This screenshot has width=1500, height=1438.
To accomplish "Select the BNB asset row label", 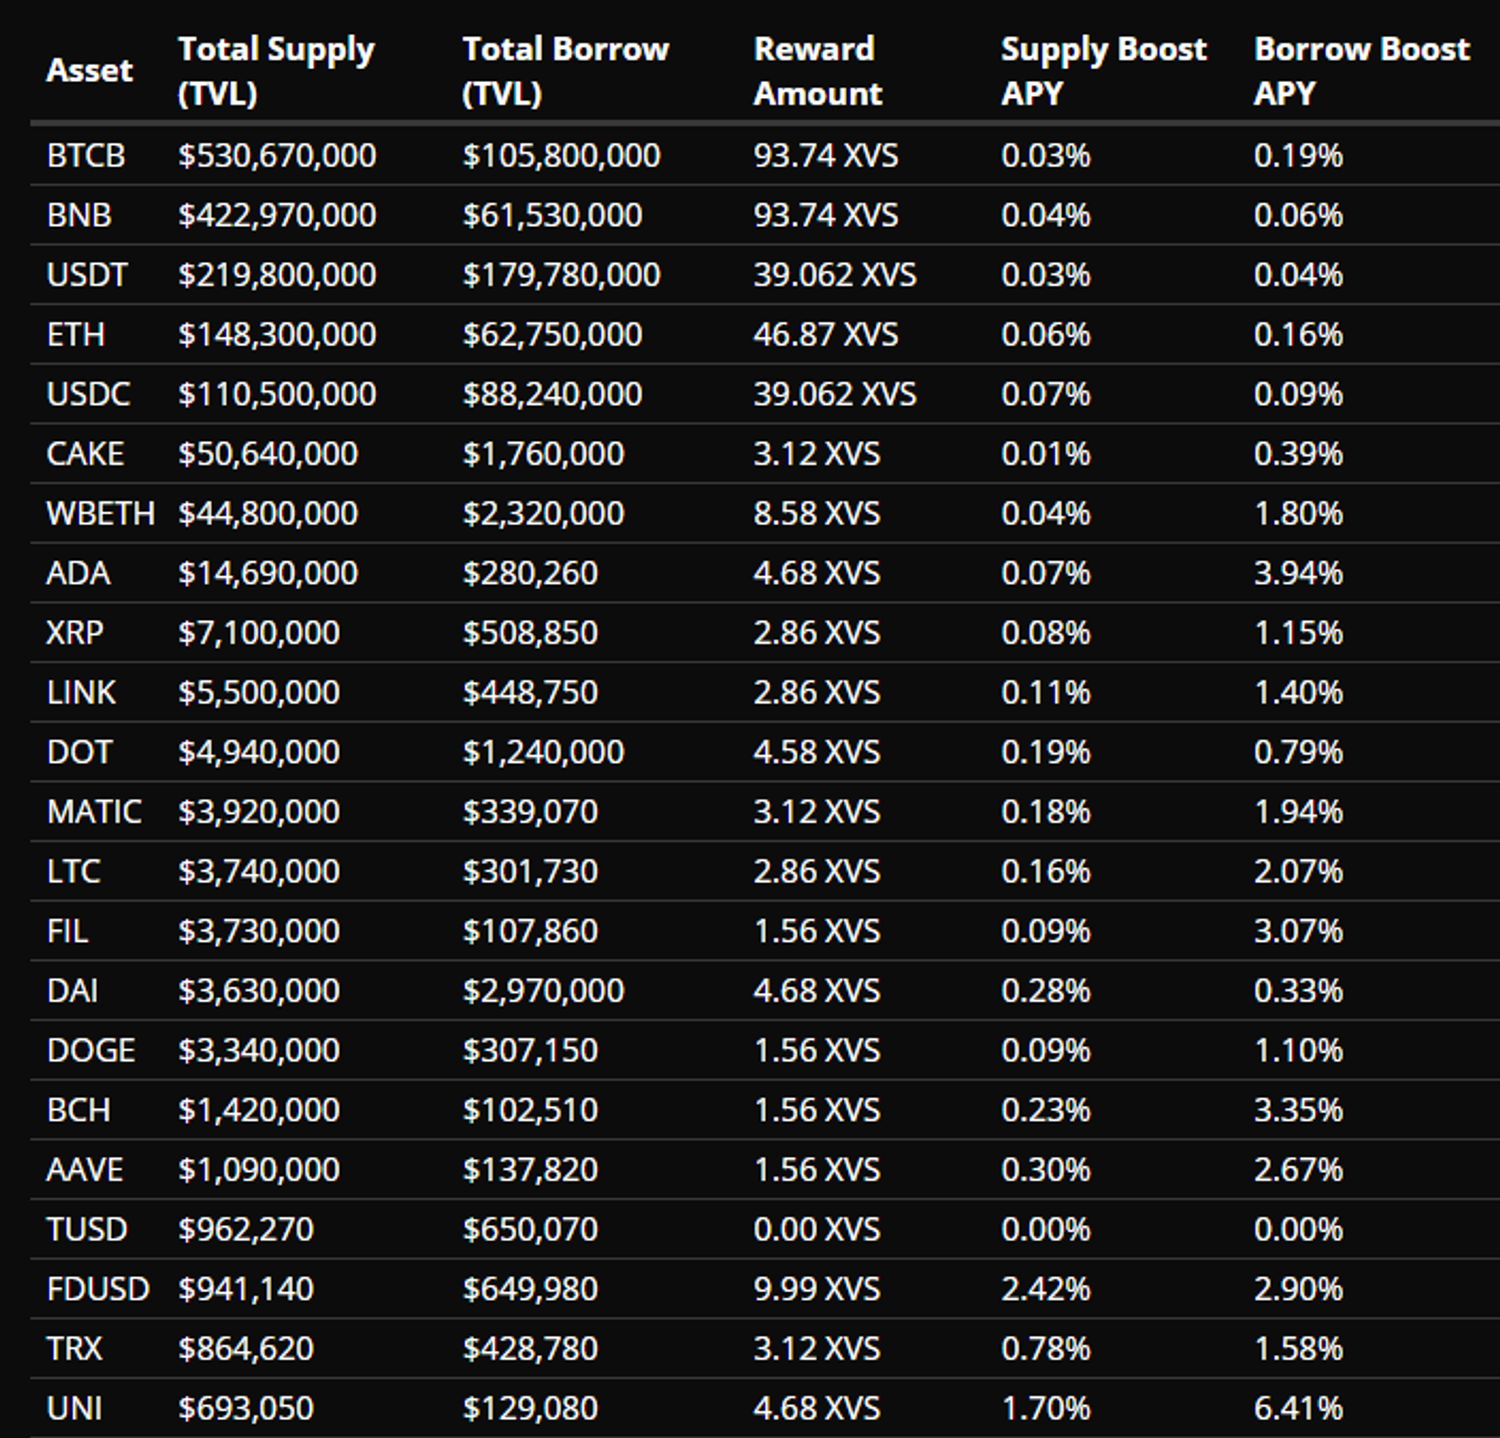I will pos(79,215).
